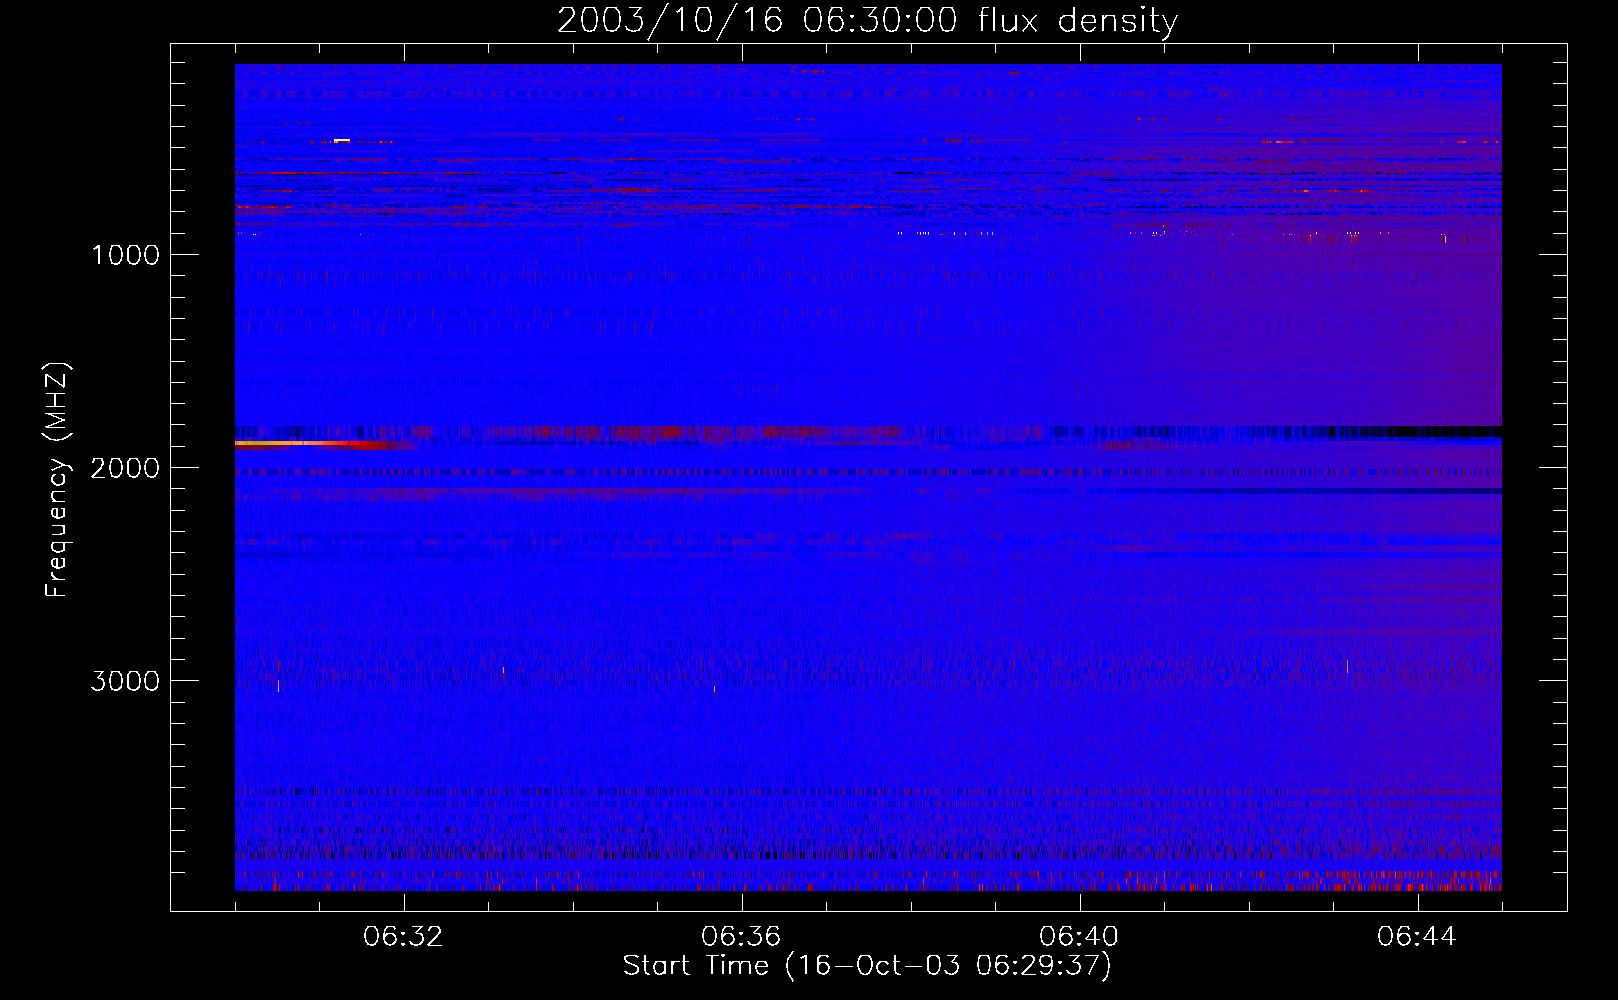1618x1000 pixels.
Task: Click the '06:32' time axis label
Action: (x=403, y=937)
